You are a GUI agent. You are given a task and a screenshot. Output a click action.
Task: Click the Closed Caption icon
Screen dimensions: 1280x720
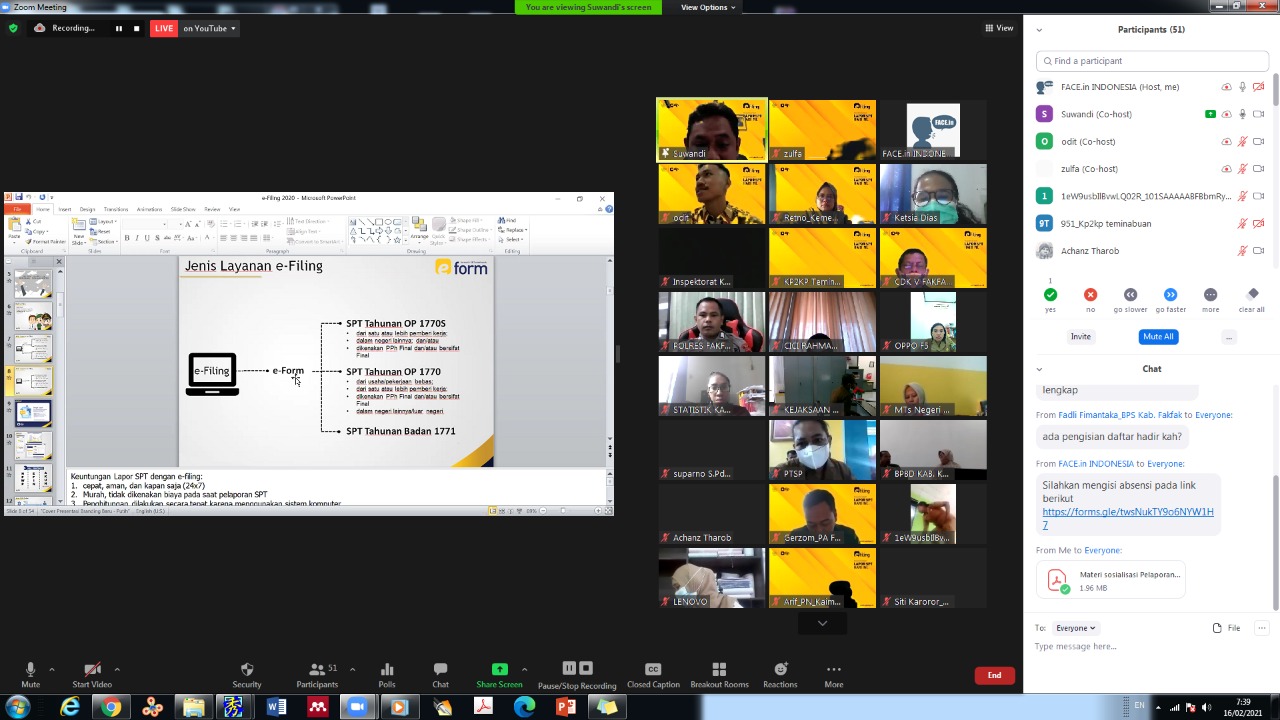(x=653, y=670)
